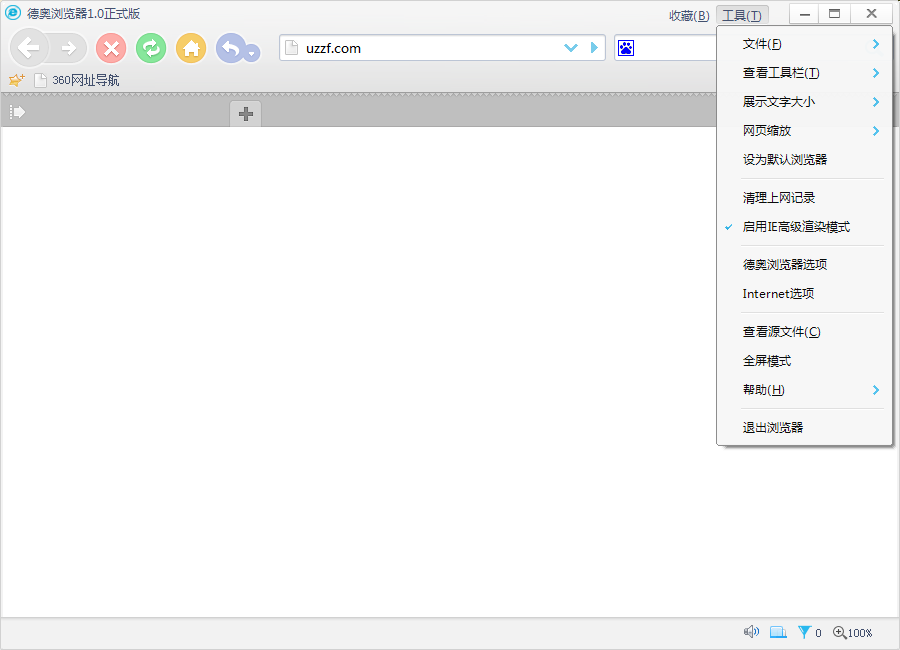Click the ad filter funnel icon
Image resolution: width=900 pixels, height=650 pixels.
[804, 632]
